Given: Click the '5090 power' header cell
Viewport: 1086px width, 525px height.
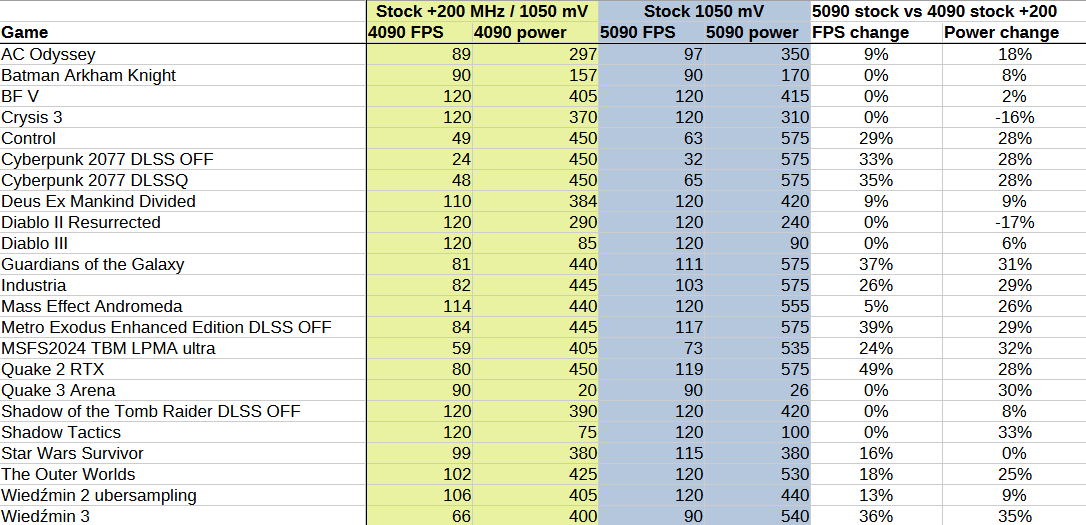Looking at the screenshot, I should [x=757, y=33].
